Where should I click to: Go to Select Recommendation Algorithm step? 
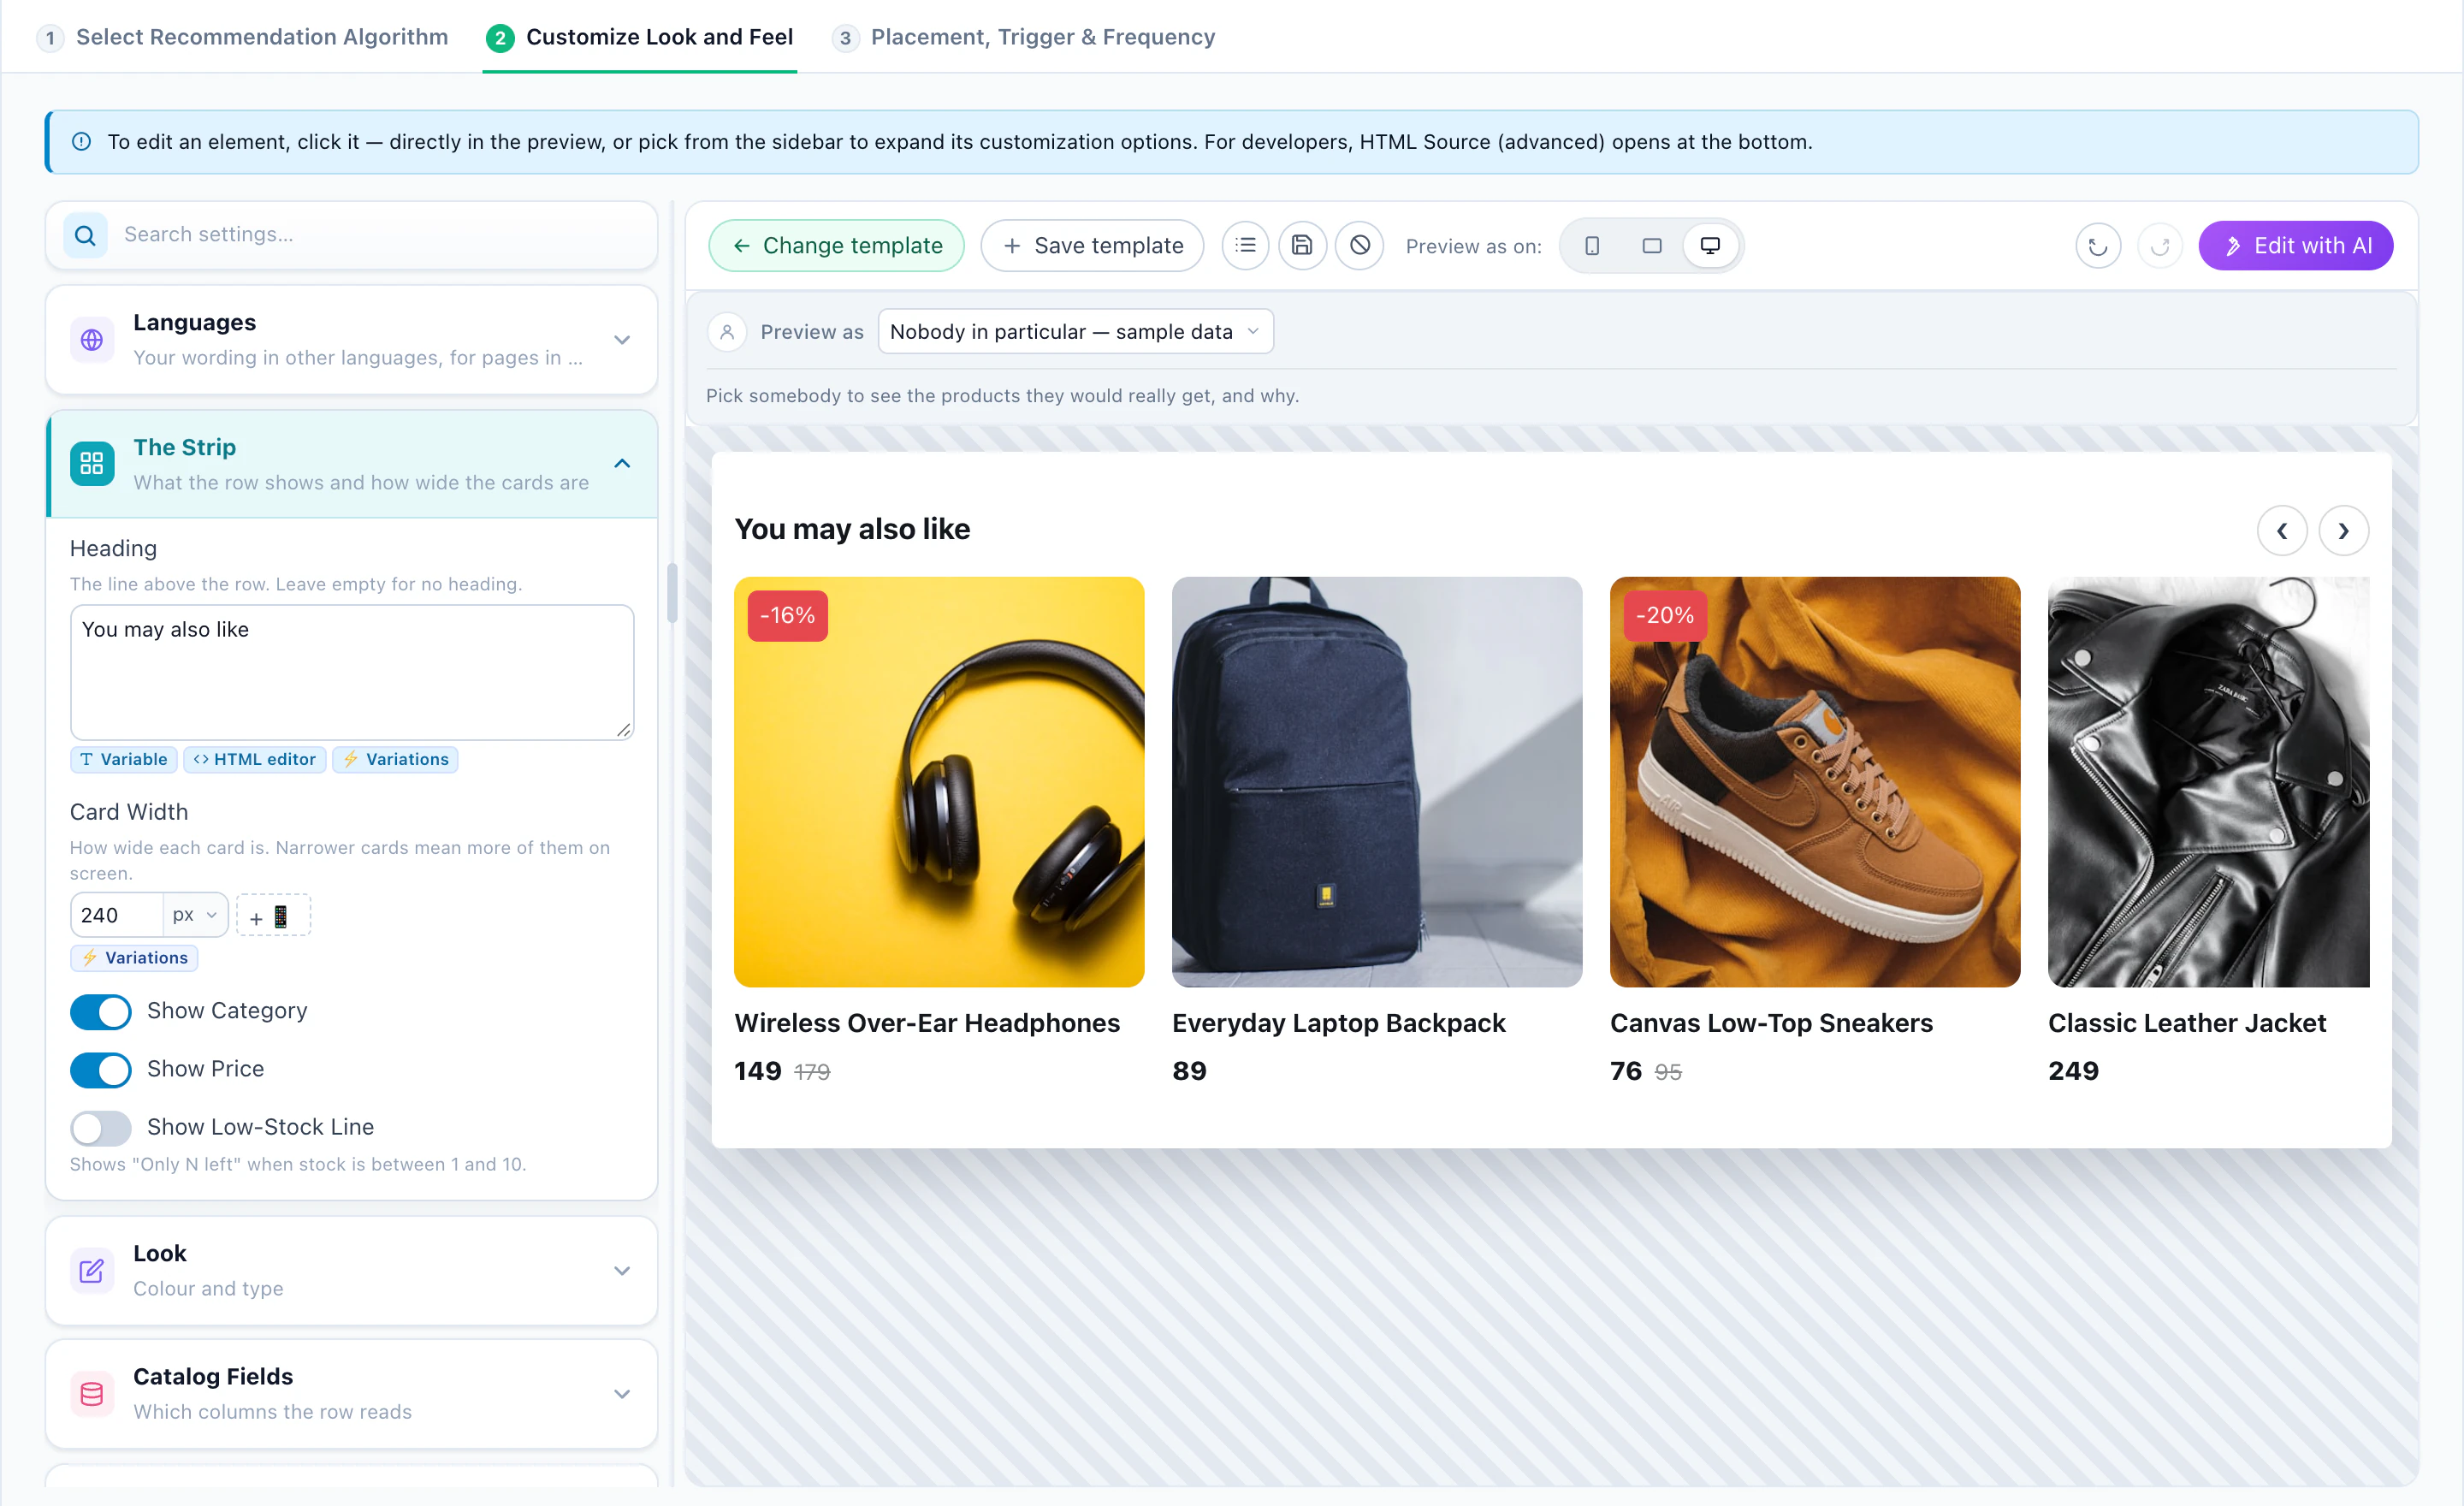click(243, 37)
